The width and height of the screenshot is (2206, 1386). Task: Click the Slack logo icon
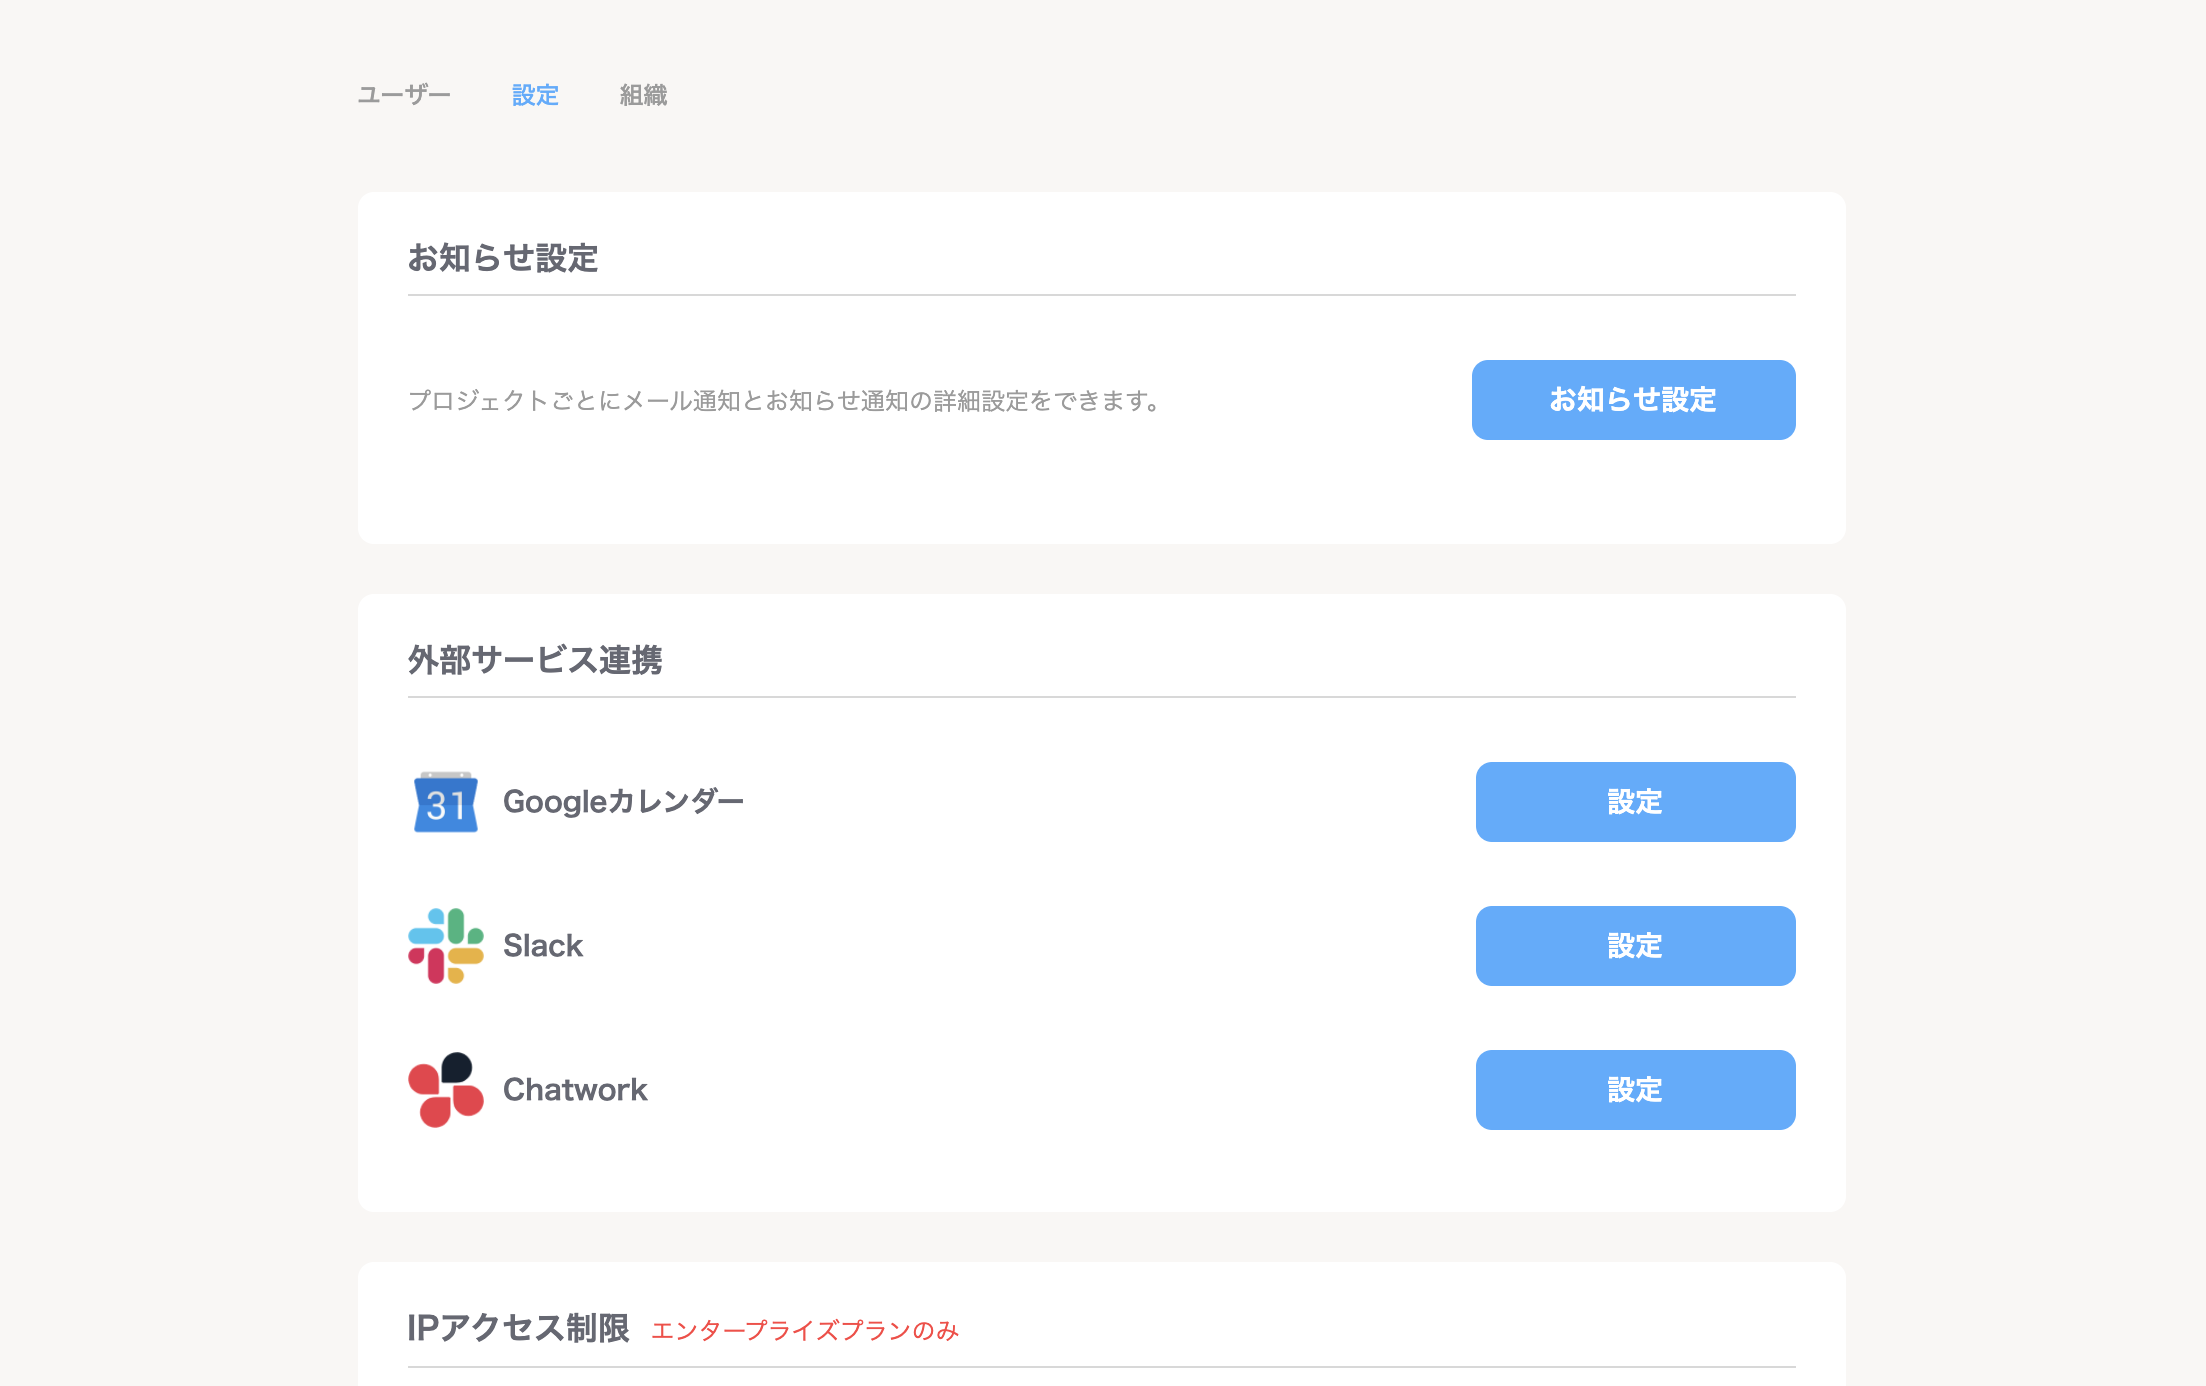(446, 946)
